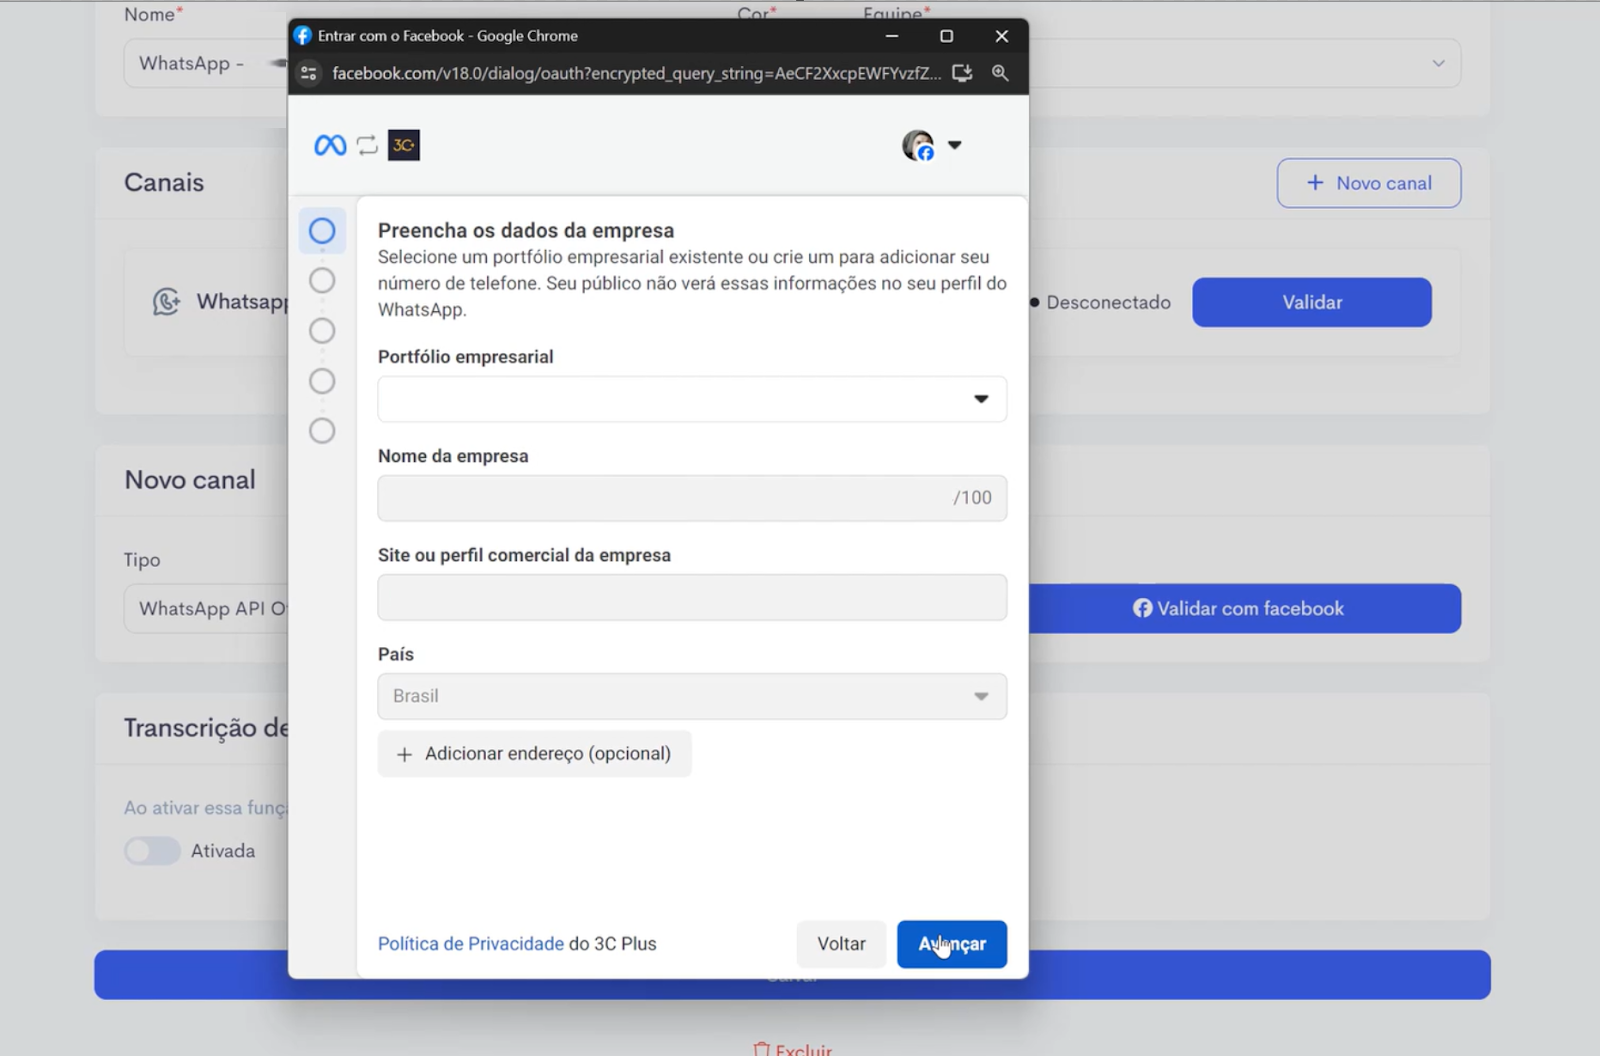Viewport: 1600px width, 1056px height.
Task: Select the fifth step circle in stepper
Action: tap(322, 431)
